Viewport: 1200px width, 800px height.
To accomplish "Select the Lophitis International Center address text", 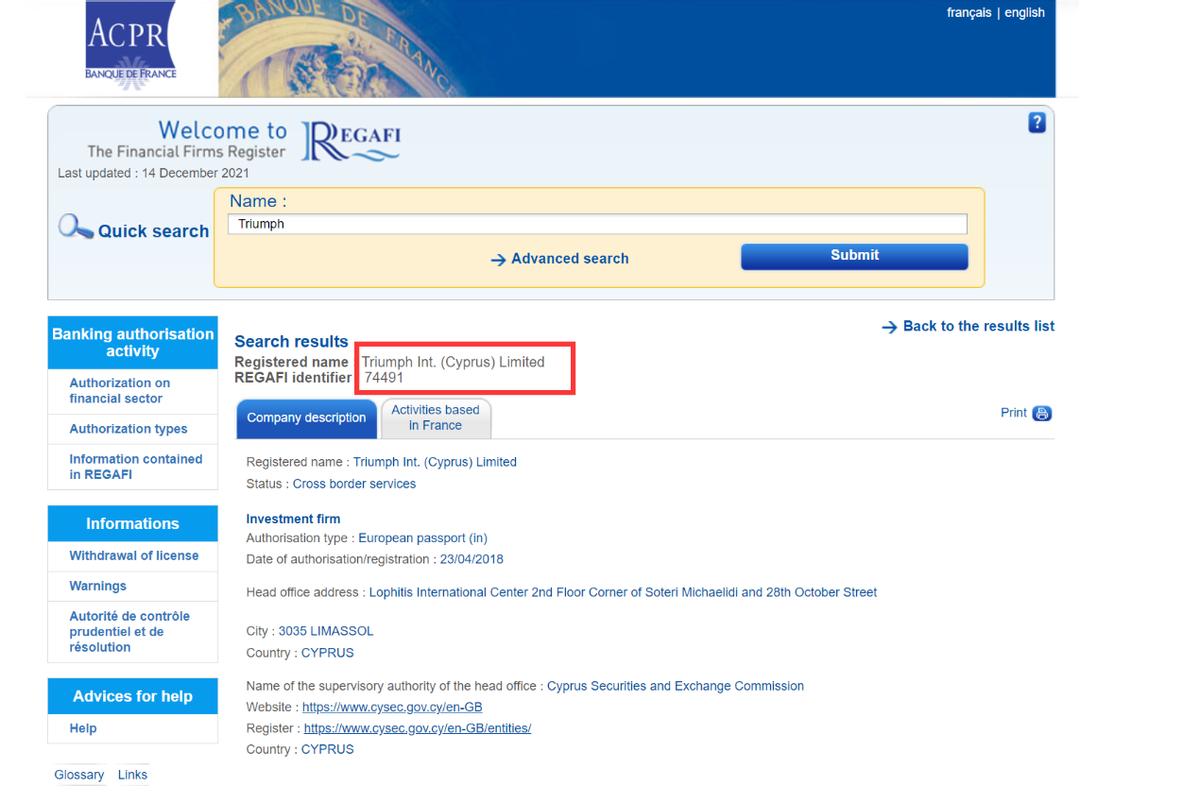I will coord(623,593).
